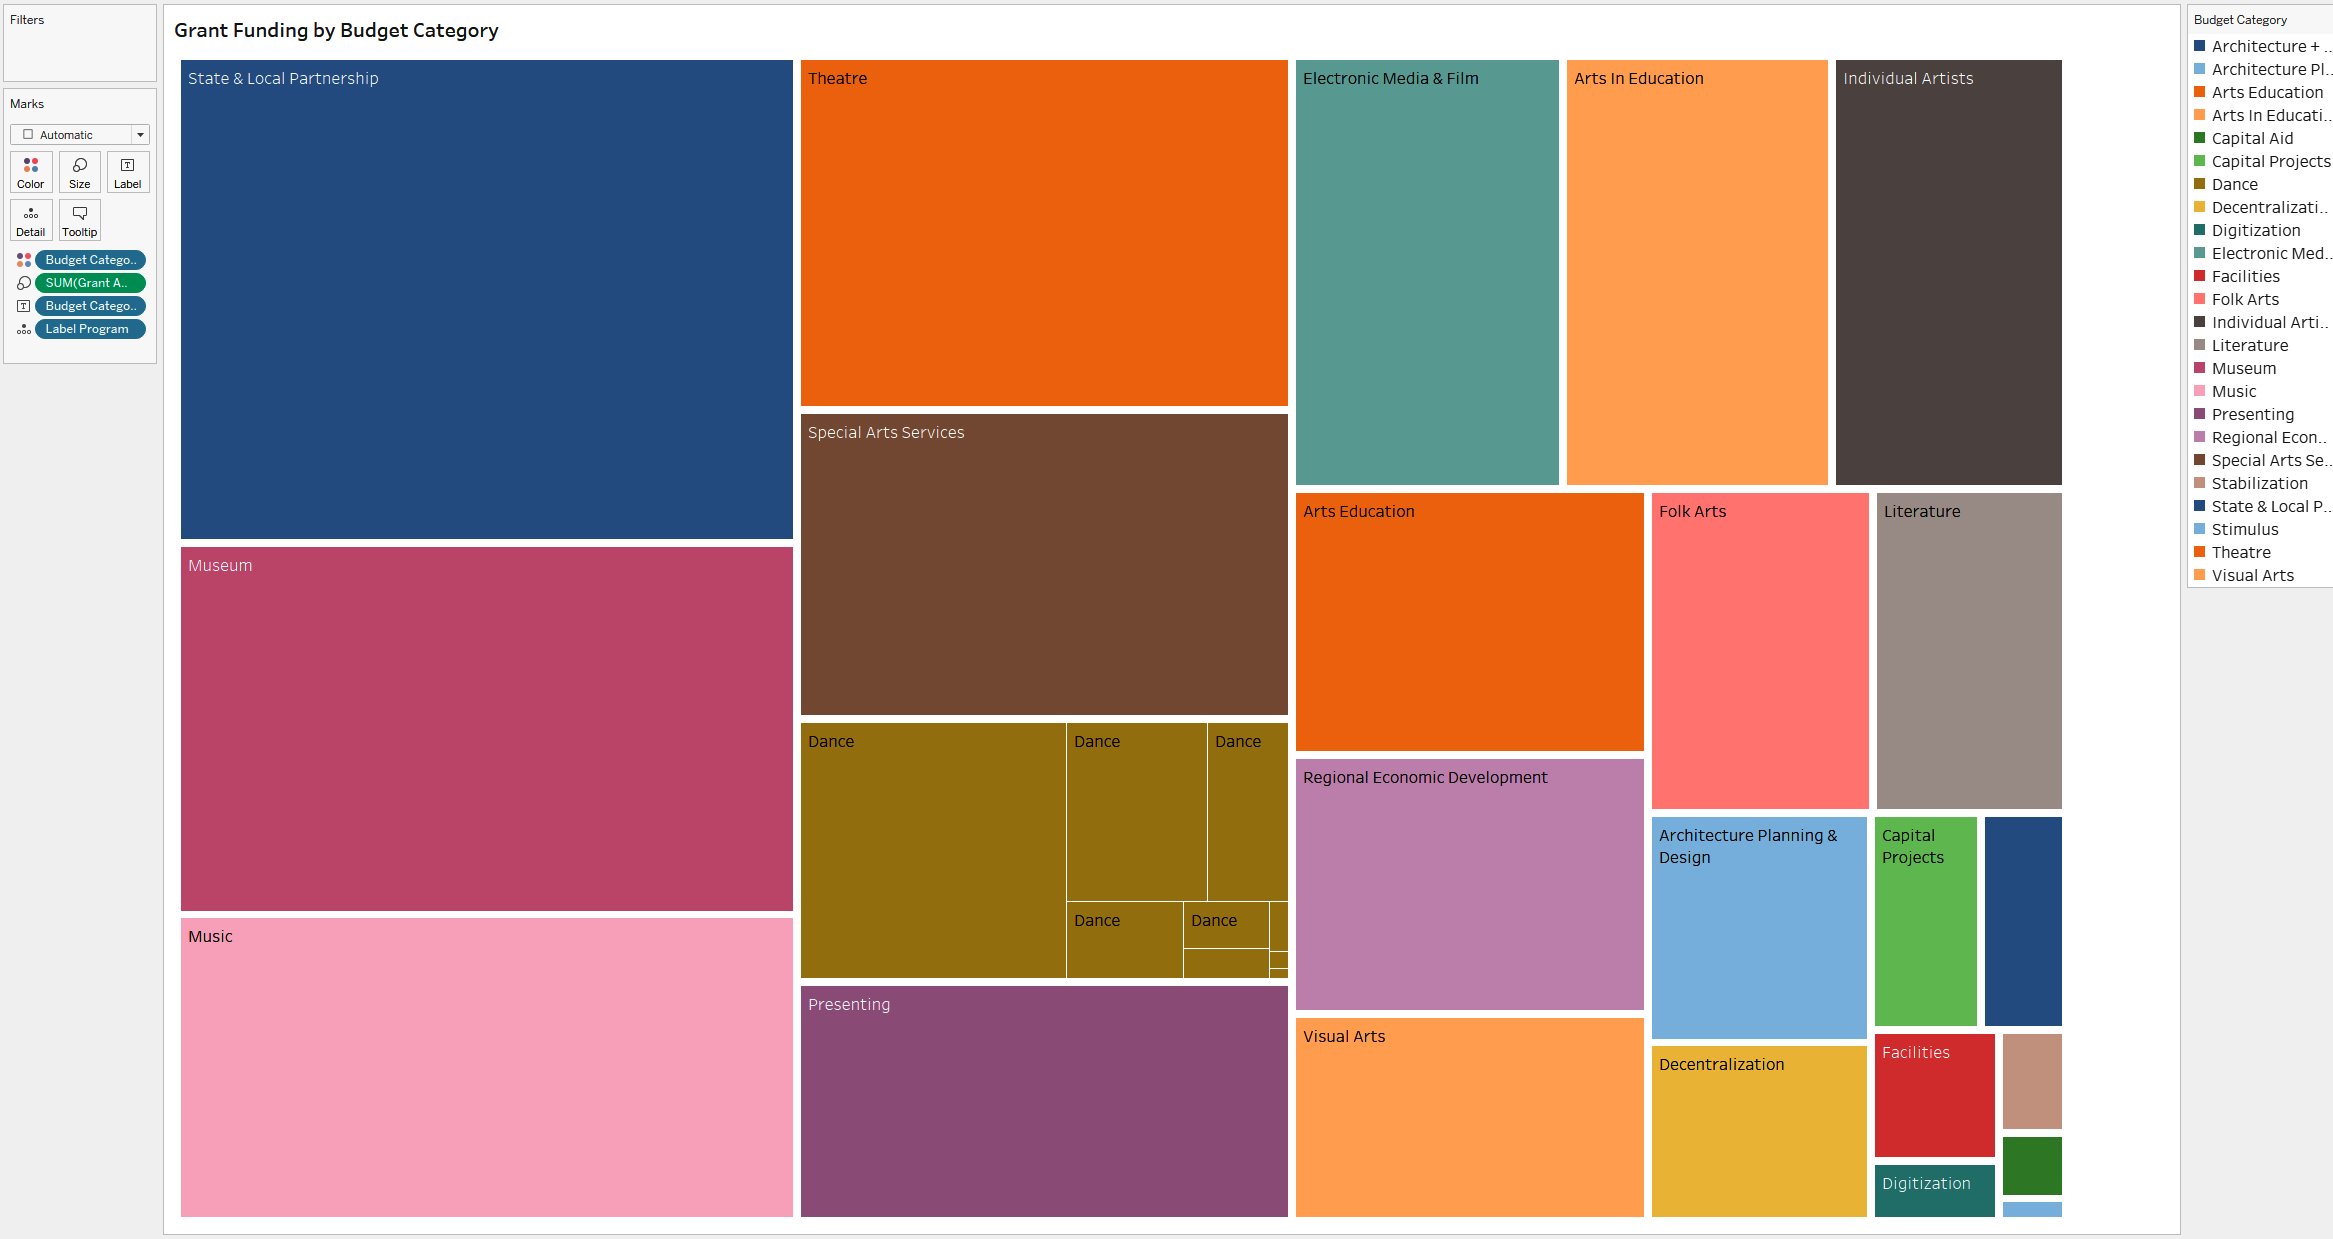Open the Color marks card
2333x1239 pixels.
tap(31, 172)
